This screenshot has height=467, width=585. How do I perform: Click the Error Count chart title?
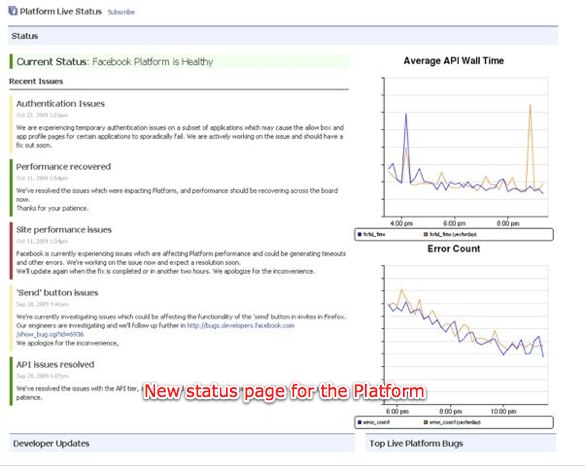(454, 249)
